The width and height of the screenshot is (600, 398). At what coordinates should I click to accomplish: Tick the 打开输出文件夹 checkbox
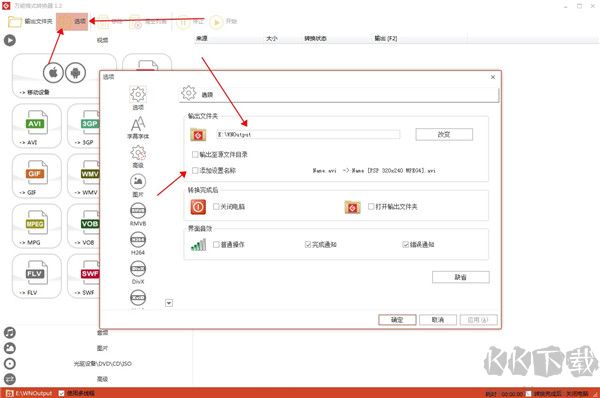tap(371, 207)
